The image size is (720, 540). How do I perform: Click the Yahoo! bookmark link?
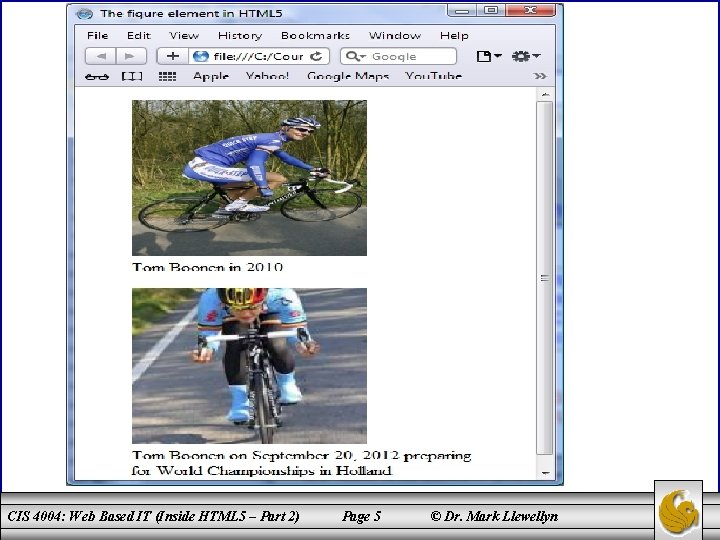point(267,76)
